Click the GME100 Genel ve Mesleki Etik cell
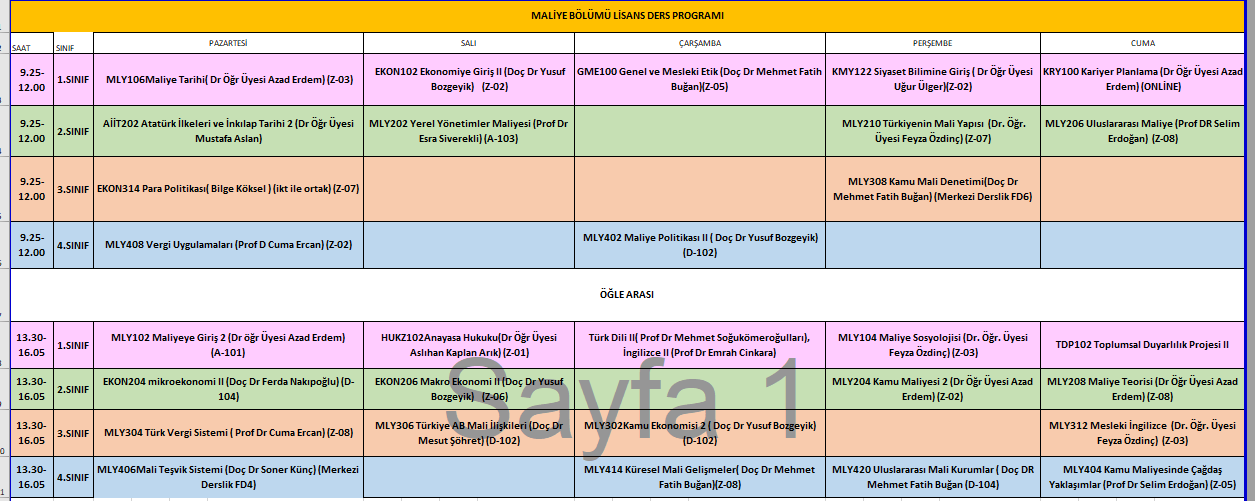The height and width of the screenshot is (501, 1255). coord(699,79)
